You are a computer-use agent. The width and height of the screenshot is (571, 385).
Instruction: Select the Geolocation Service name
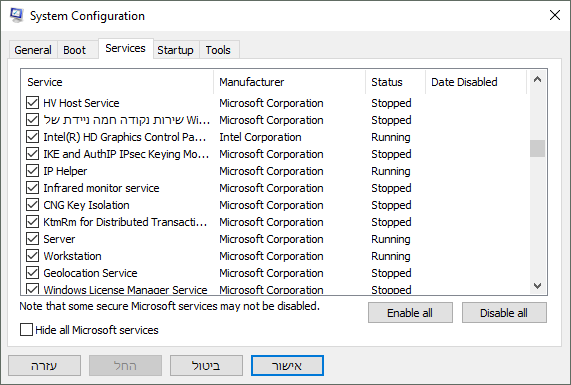click(90, 273)
